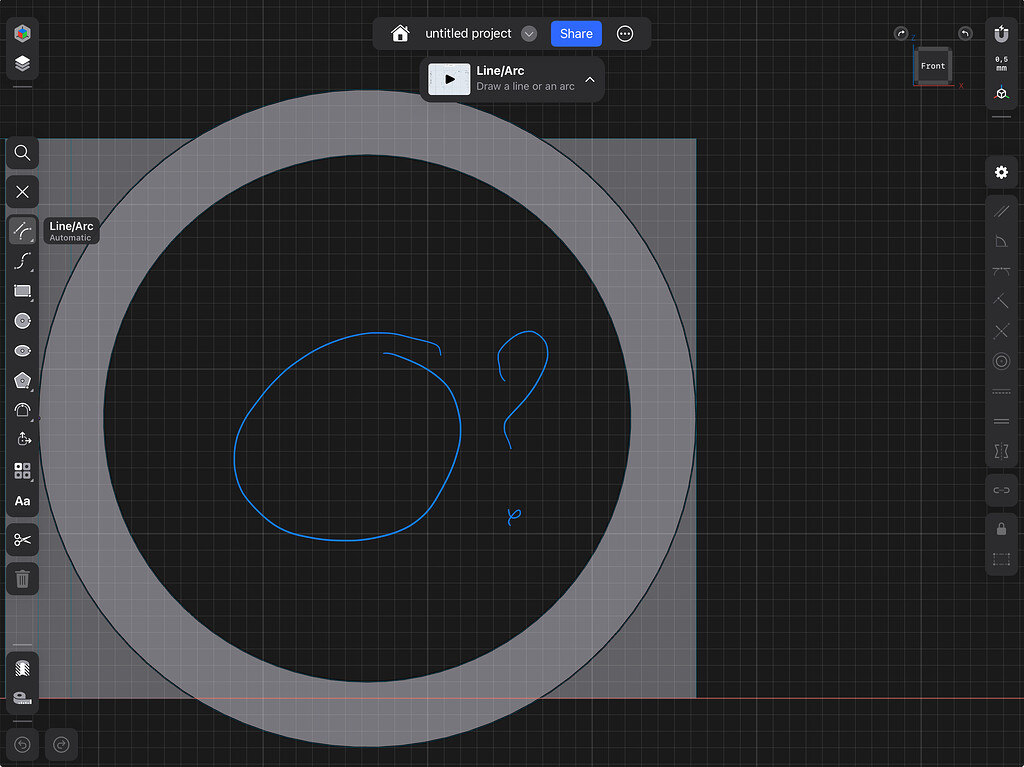The width and height of the screenshot is (1024, 767).
Task: Select the Trim scissors tool
Action: (x=22, y=539)
